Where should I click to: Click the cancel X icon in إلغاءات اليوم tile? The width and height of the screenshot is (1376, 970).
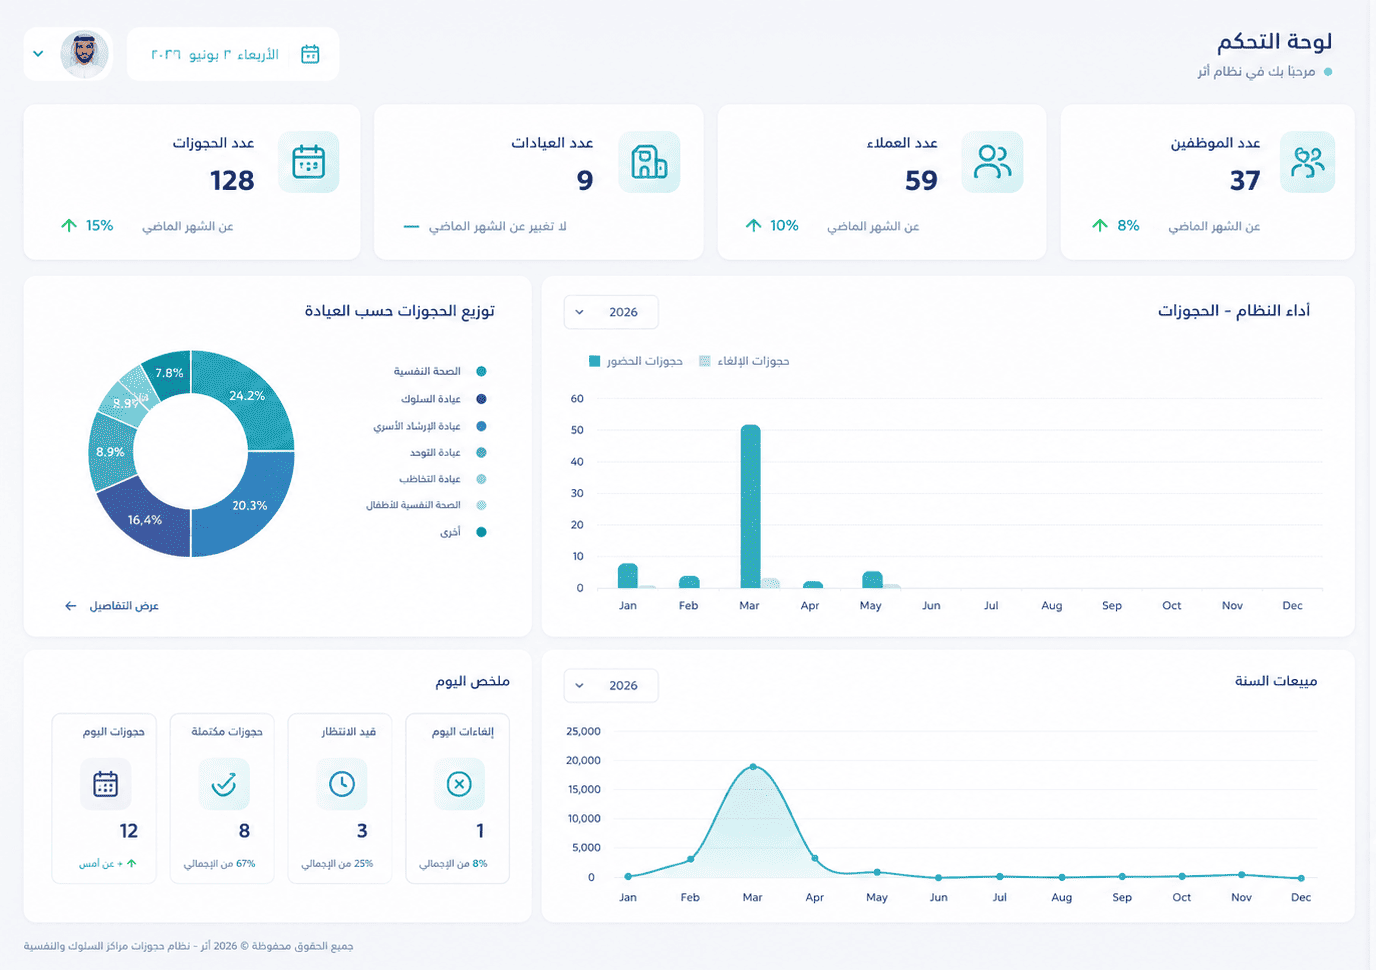459,784
